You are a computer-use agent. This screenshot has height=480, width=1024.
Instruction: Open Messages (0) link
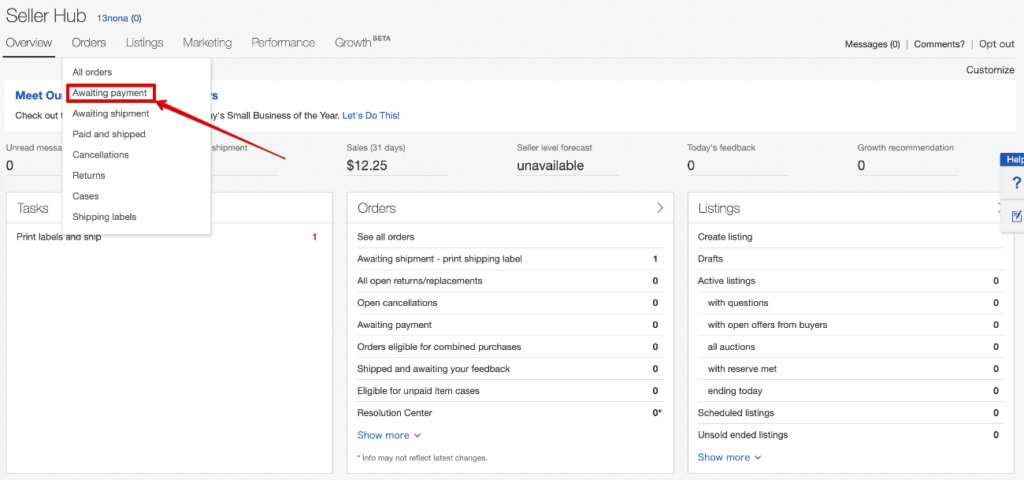872,44
